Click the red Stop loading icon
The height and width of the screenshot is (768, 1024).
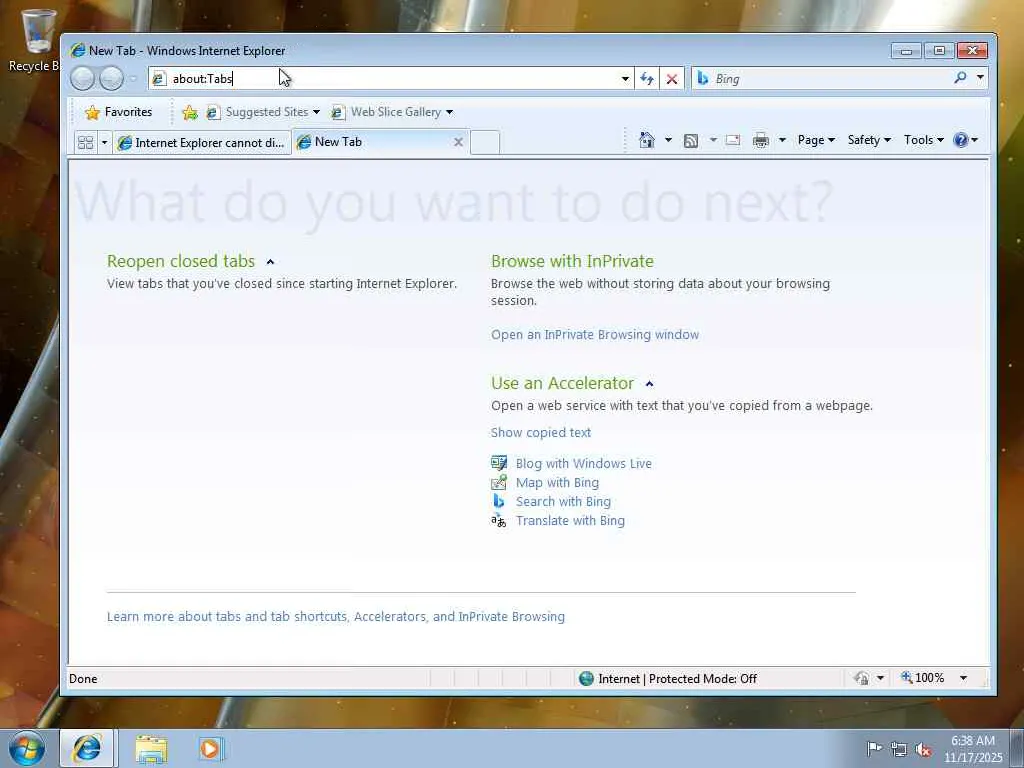click(671, 78)
